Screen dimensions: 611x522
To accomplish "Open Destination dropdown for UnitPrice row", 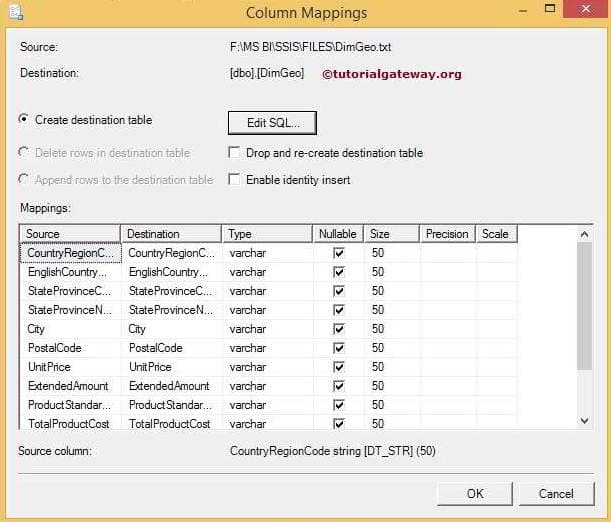I will click(170, 367).
